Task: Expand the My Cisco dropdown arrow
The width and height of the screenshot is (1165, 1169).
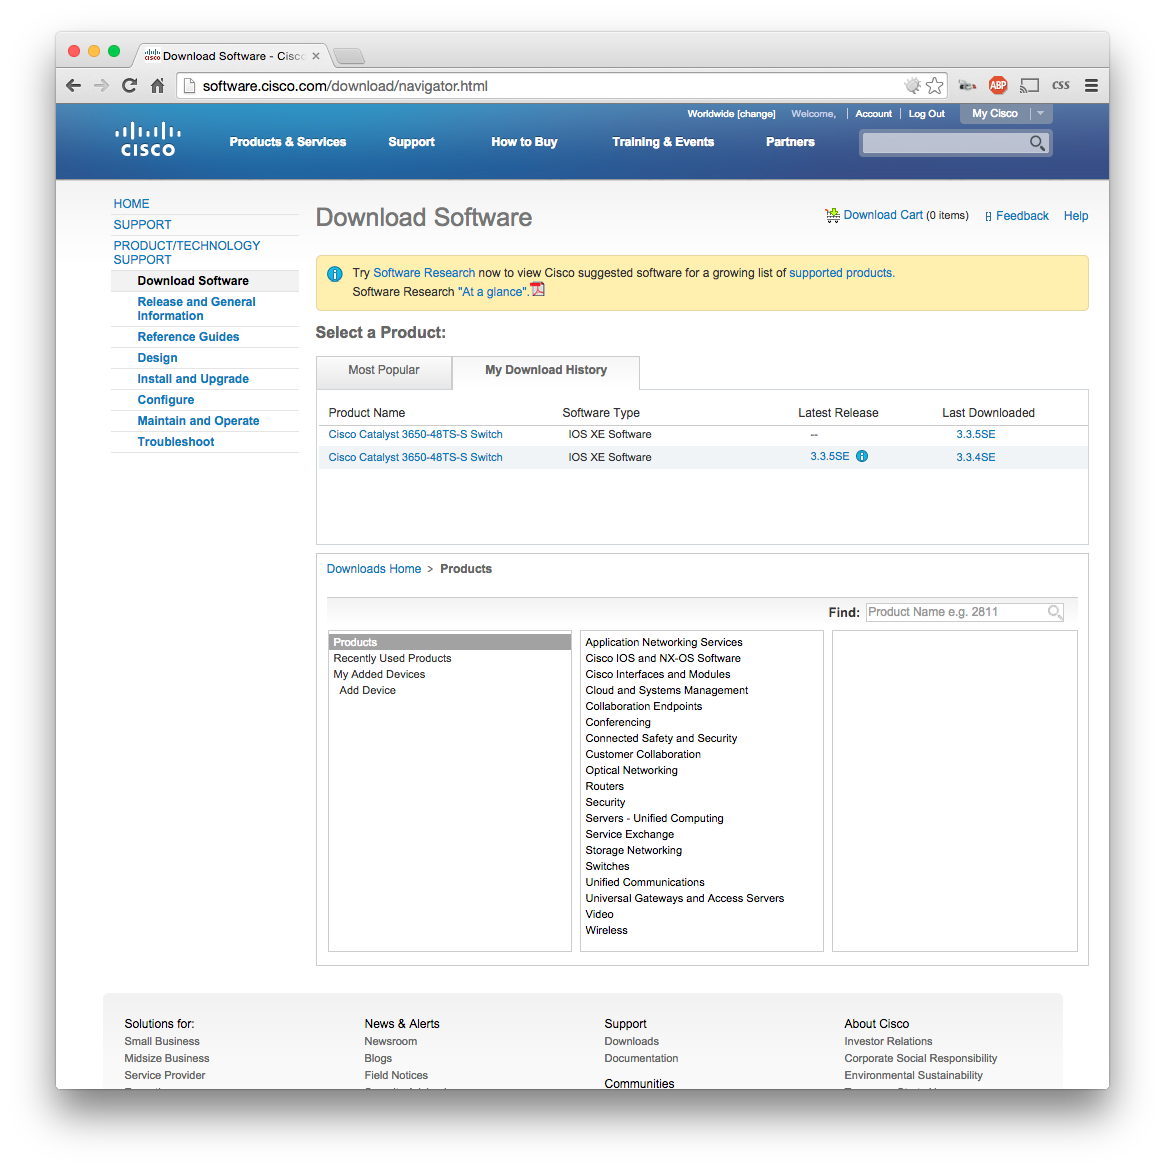Action: coord(1041,113)
